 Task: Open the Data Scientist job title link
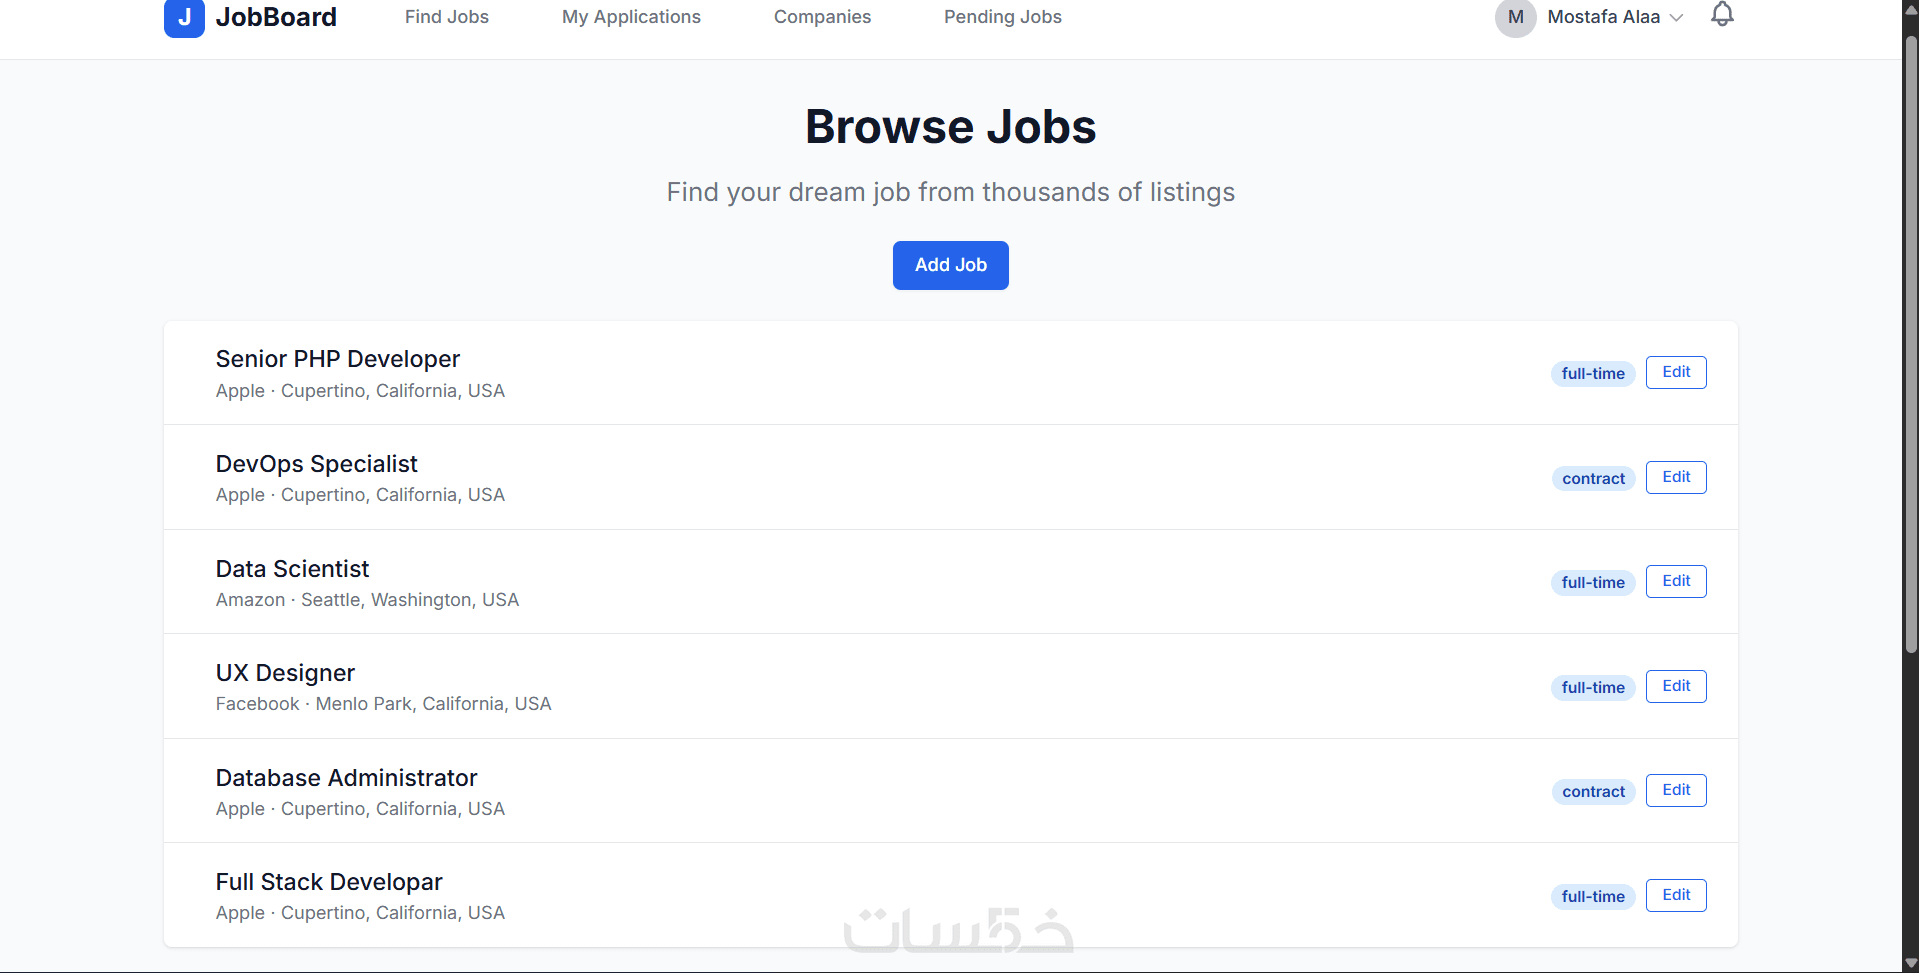292,569
